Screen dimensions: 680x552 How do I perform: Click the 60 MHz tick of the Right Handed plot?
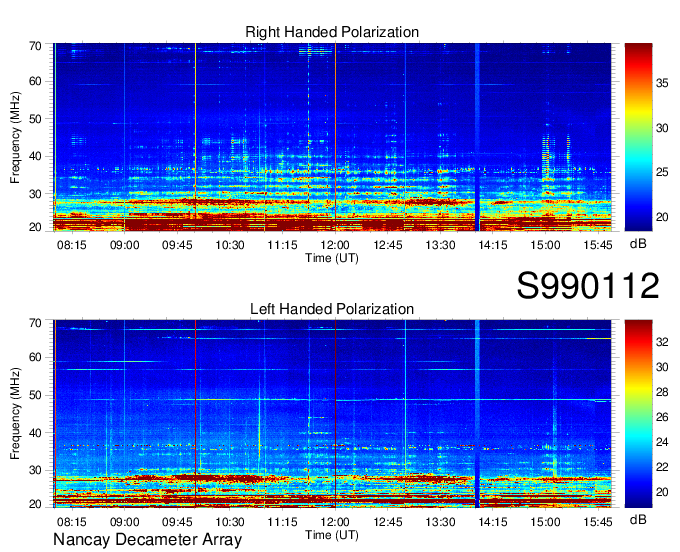tap(35, 81)
